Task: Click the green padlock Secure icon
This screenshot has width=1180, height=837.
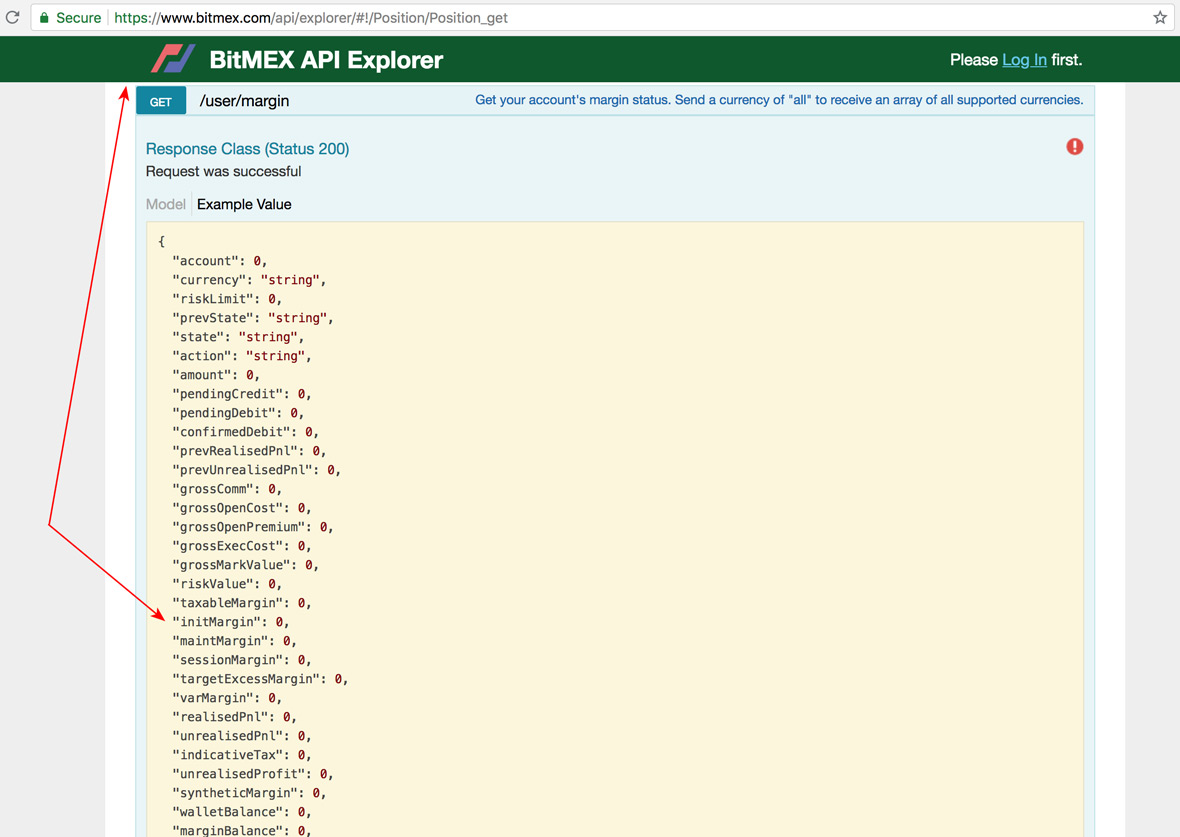Action: click(x=44, y=17)
